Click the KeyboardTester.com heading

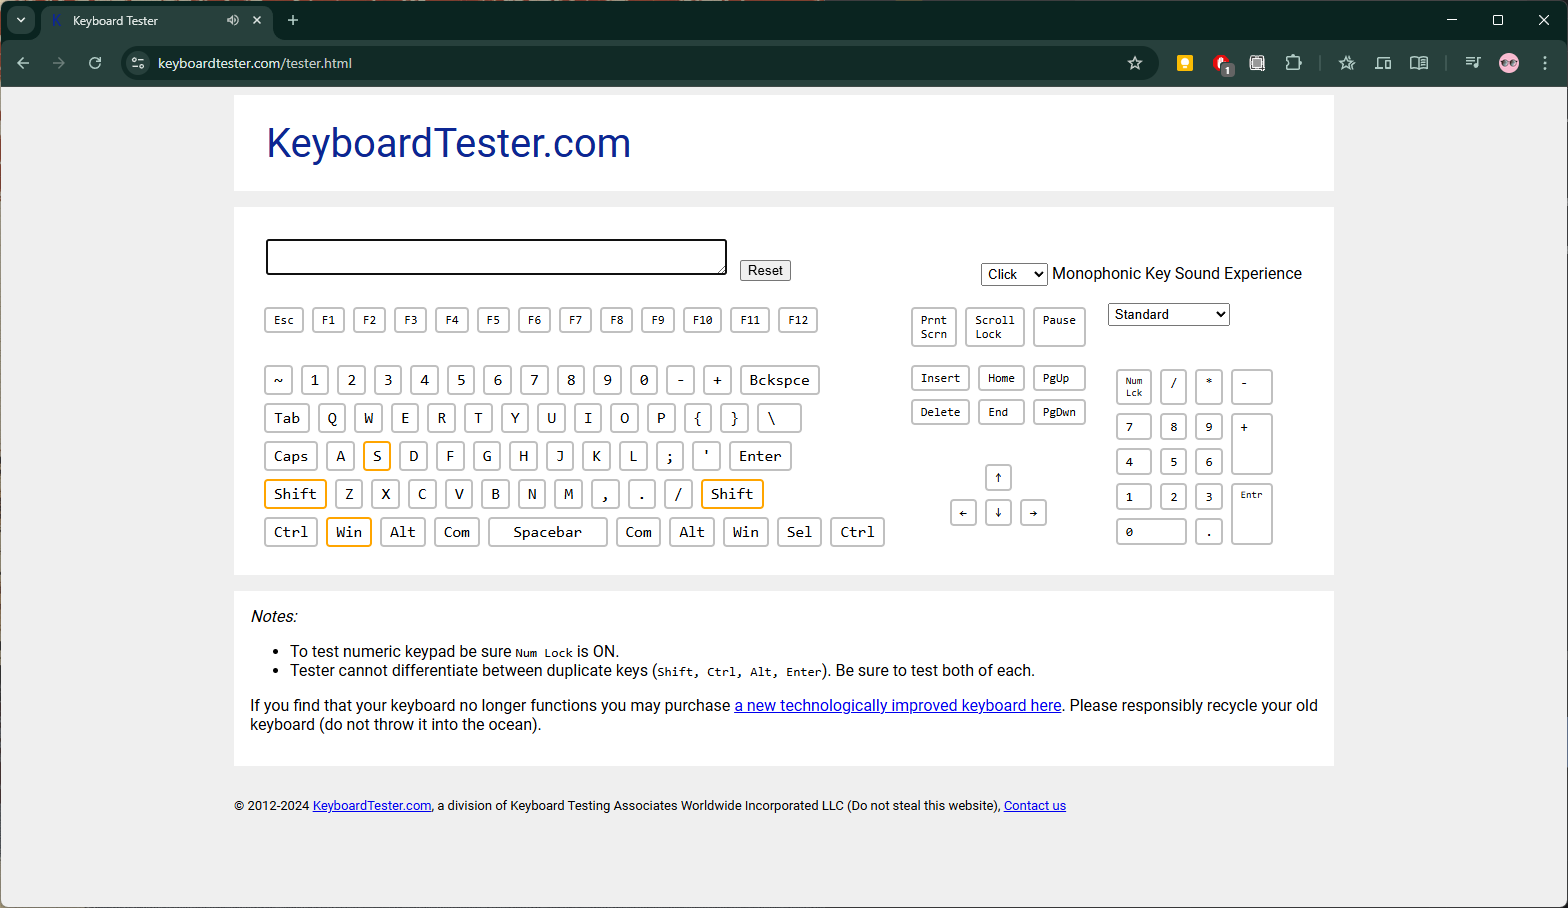tap(448, 143)
